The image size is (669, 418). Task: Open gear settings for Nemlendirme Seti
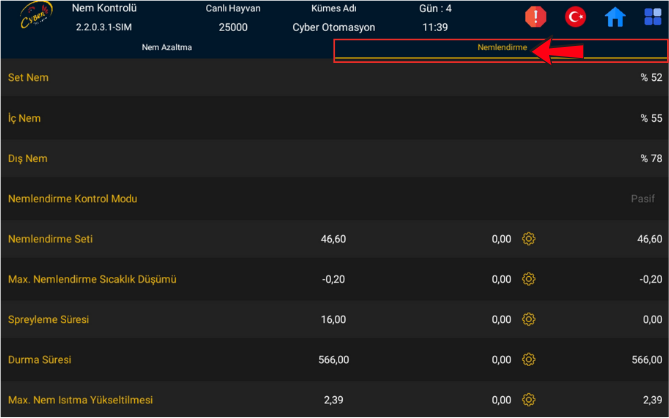pos(529,239)
